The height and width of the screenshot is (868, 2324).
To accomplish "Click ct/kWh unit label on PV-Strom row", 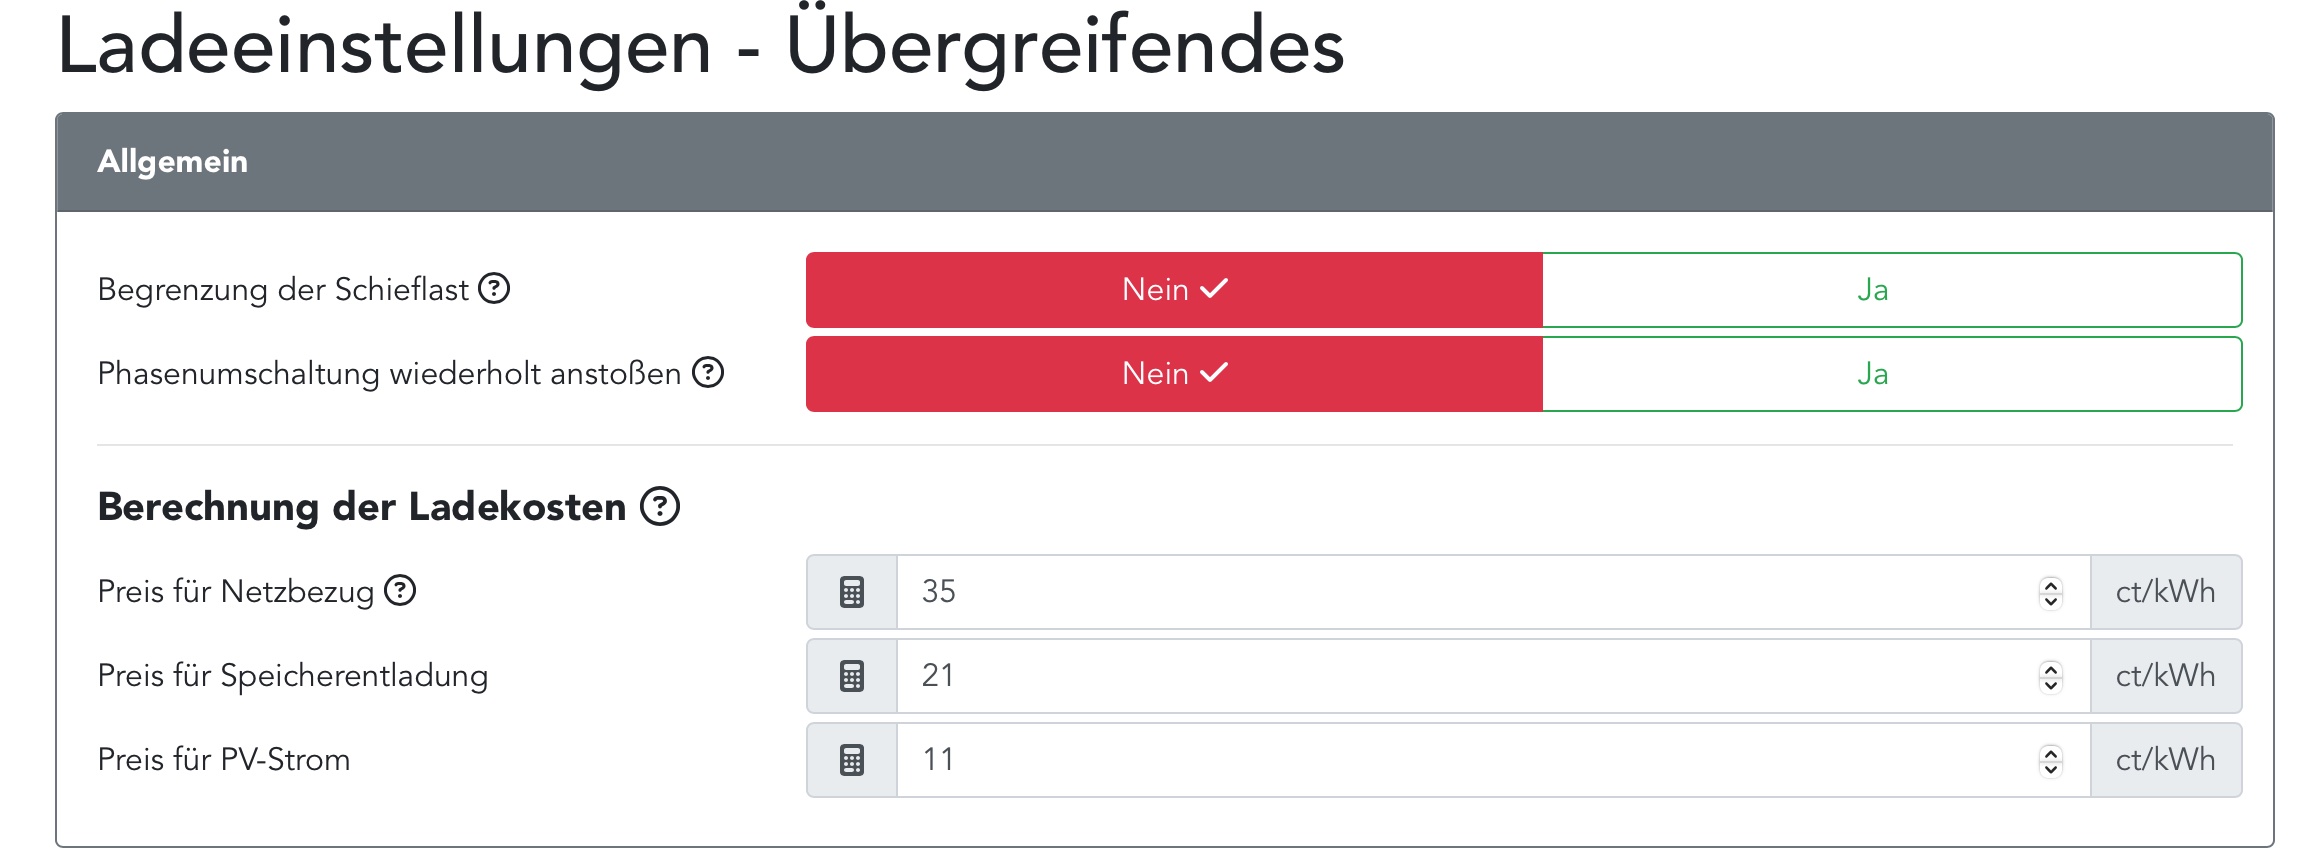I will point(2165,760).
